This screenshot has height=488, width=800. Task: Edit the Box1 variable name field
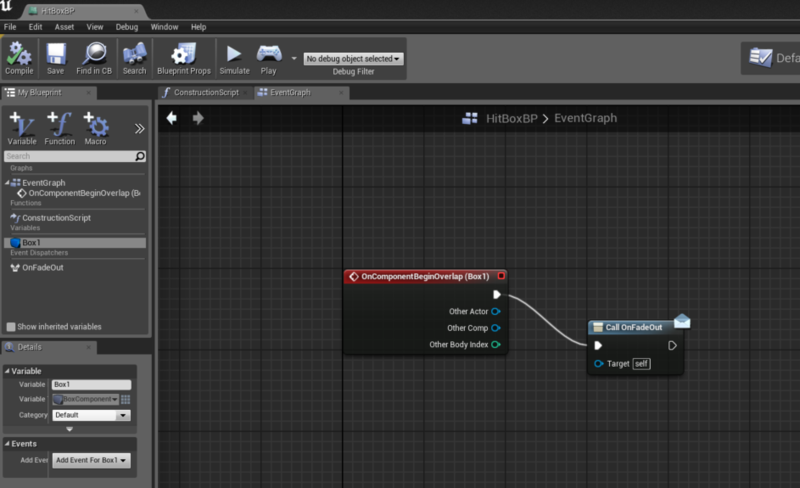(x=91, y=384)
